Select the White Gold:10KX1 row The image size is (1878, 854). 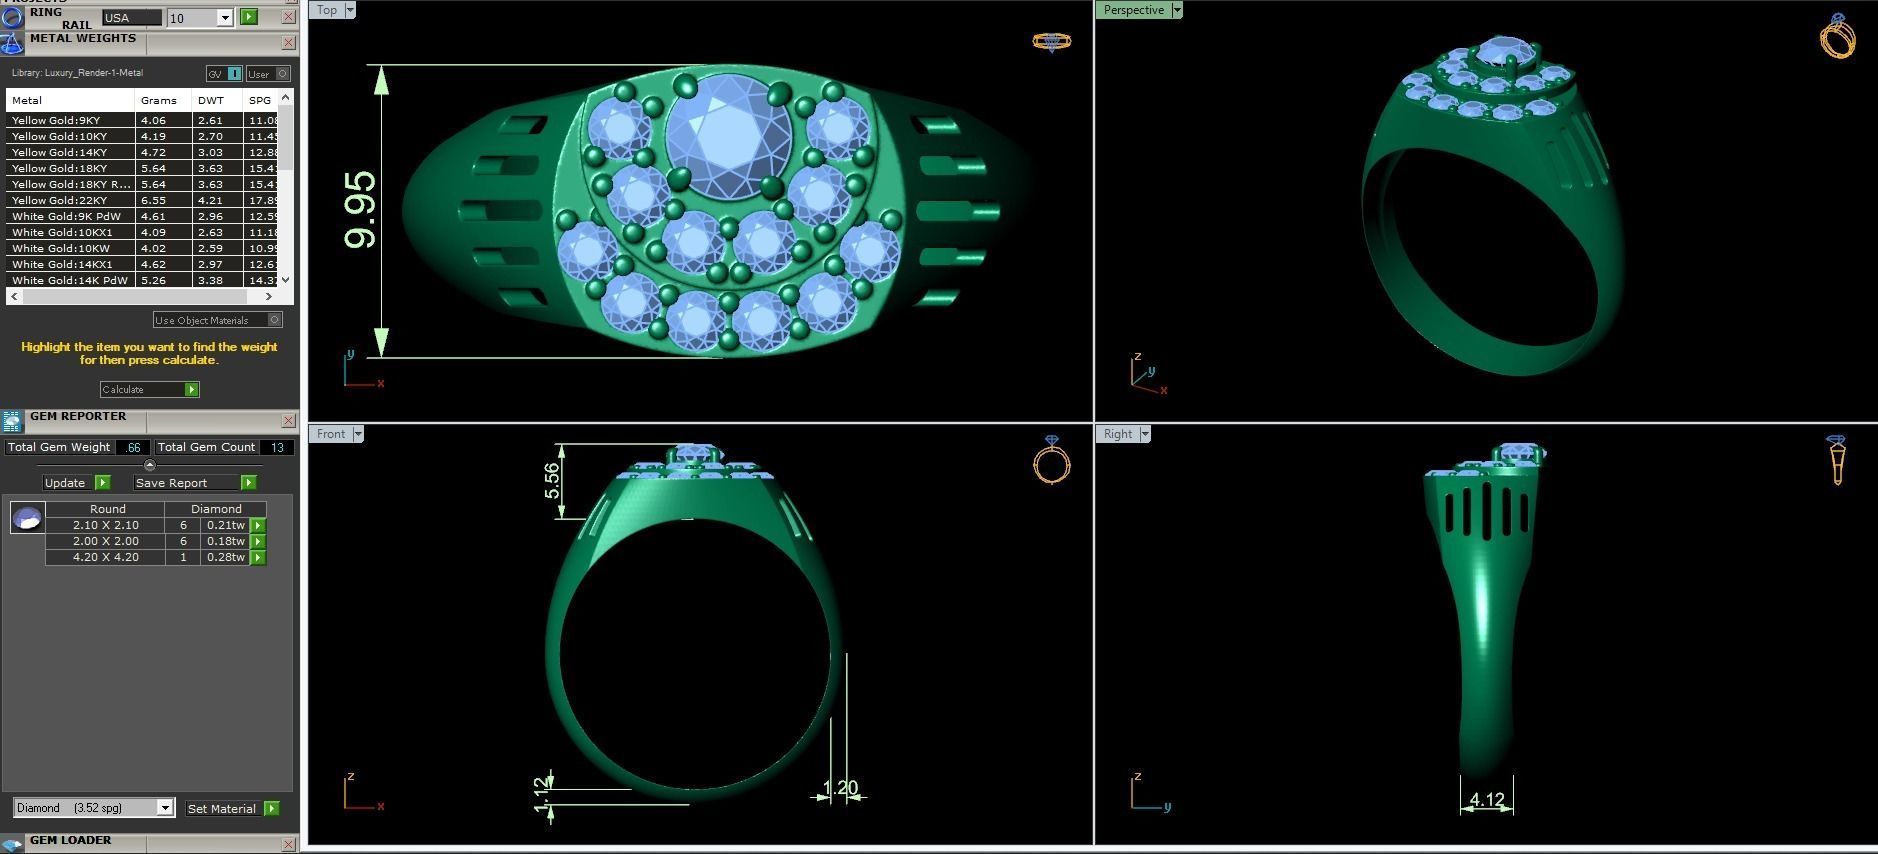pos(142,232)
